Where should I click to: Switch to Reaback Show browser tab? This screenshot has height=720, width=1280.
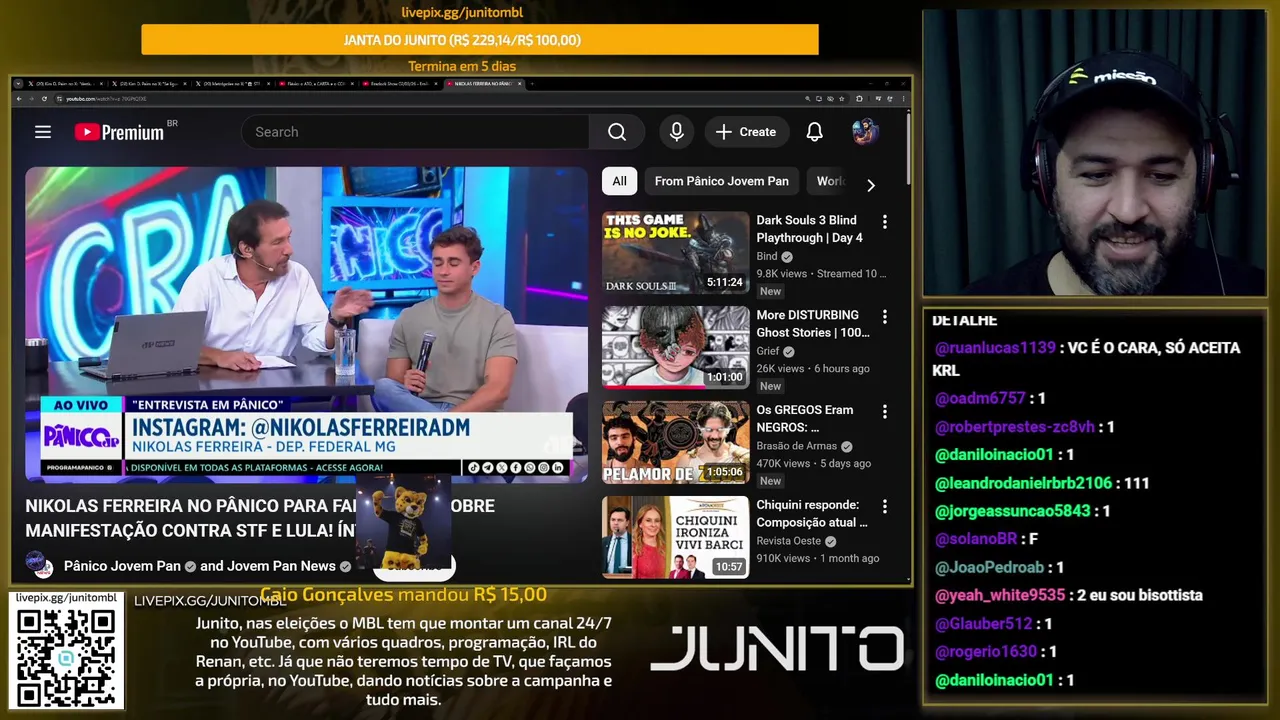(398, 84)
